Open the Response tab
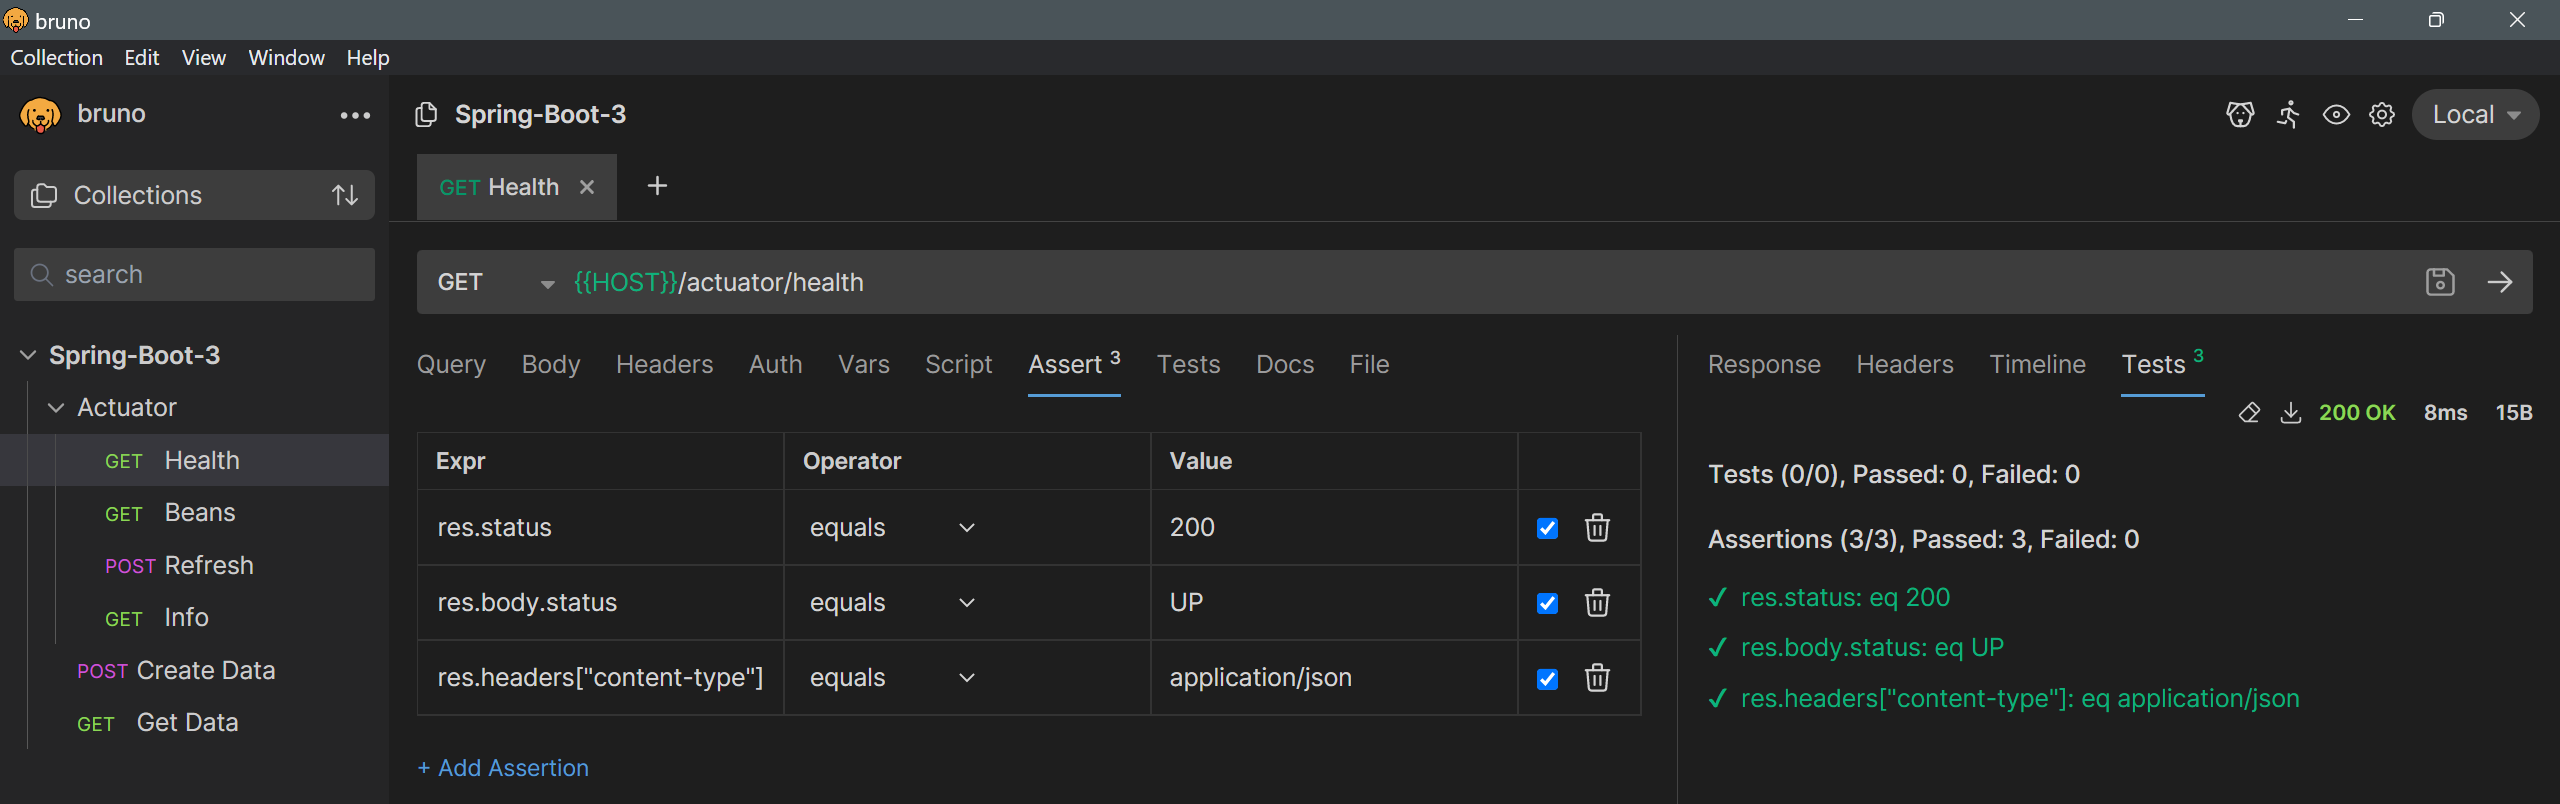The image size is (2560, 804). click(x=1764, y=364)
